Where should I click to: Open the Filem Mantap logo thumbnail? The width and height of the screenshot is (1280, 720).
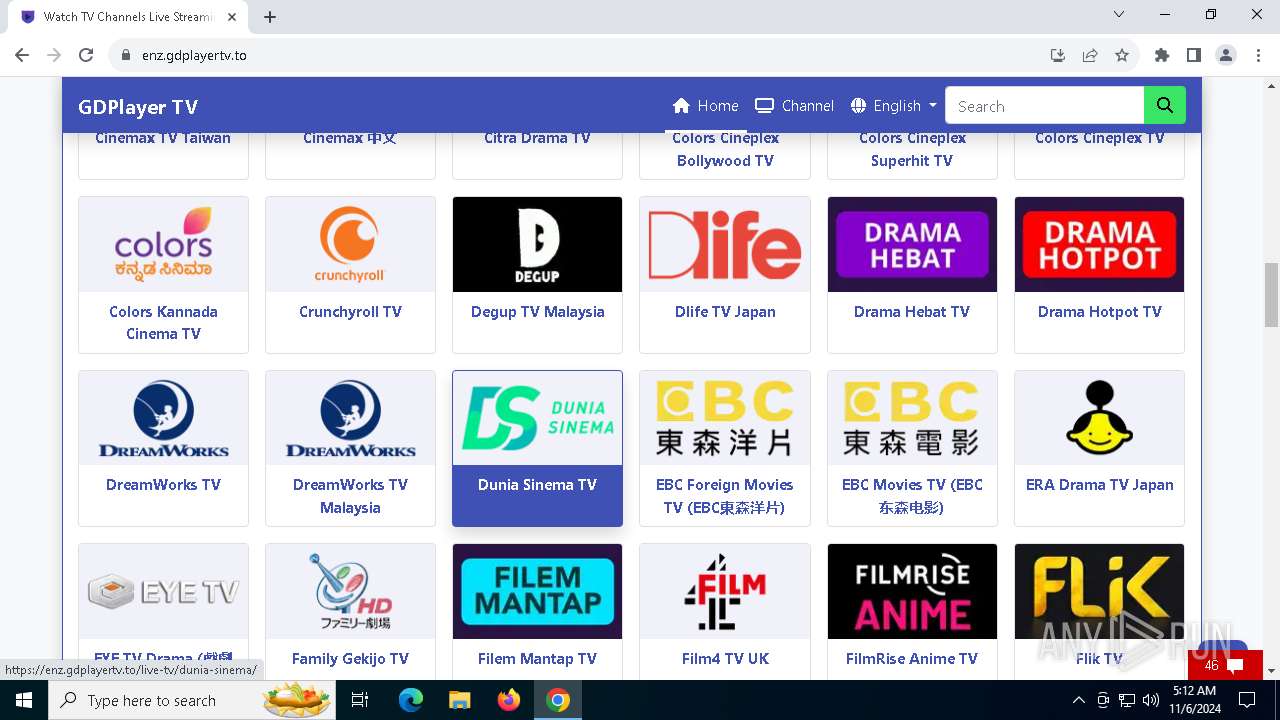(537, 591)
